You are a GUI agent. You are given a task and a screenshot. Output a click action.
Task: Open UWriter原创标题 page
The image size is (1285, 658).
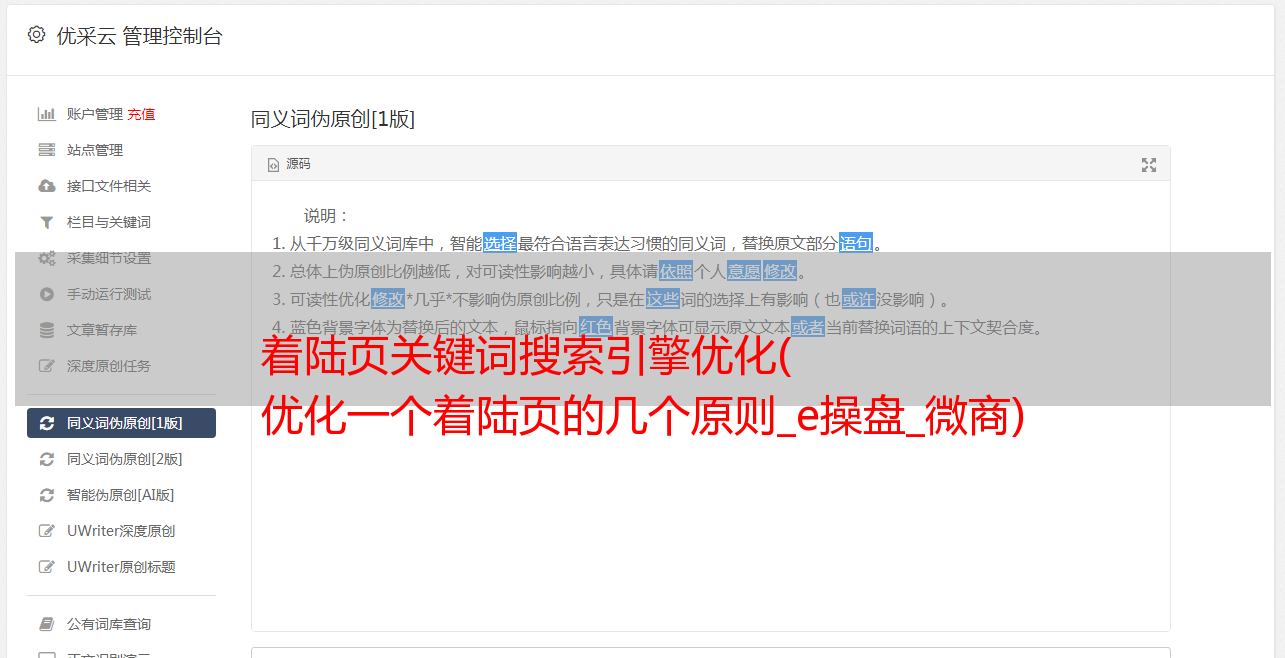coord(121,567)
